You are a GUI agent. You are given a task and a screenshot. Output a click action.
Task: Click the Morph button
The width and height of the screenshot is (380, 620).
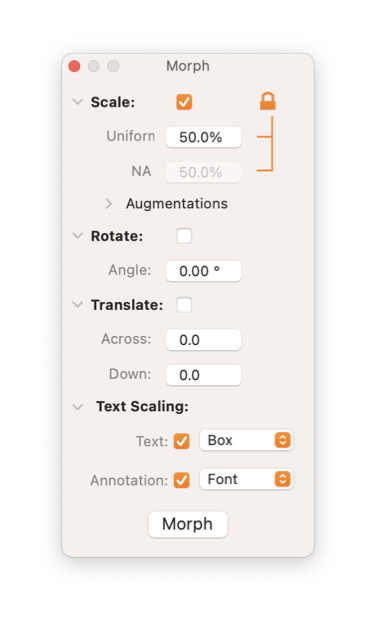[x=188, y=524]
